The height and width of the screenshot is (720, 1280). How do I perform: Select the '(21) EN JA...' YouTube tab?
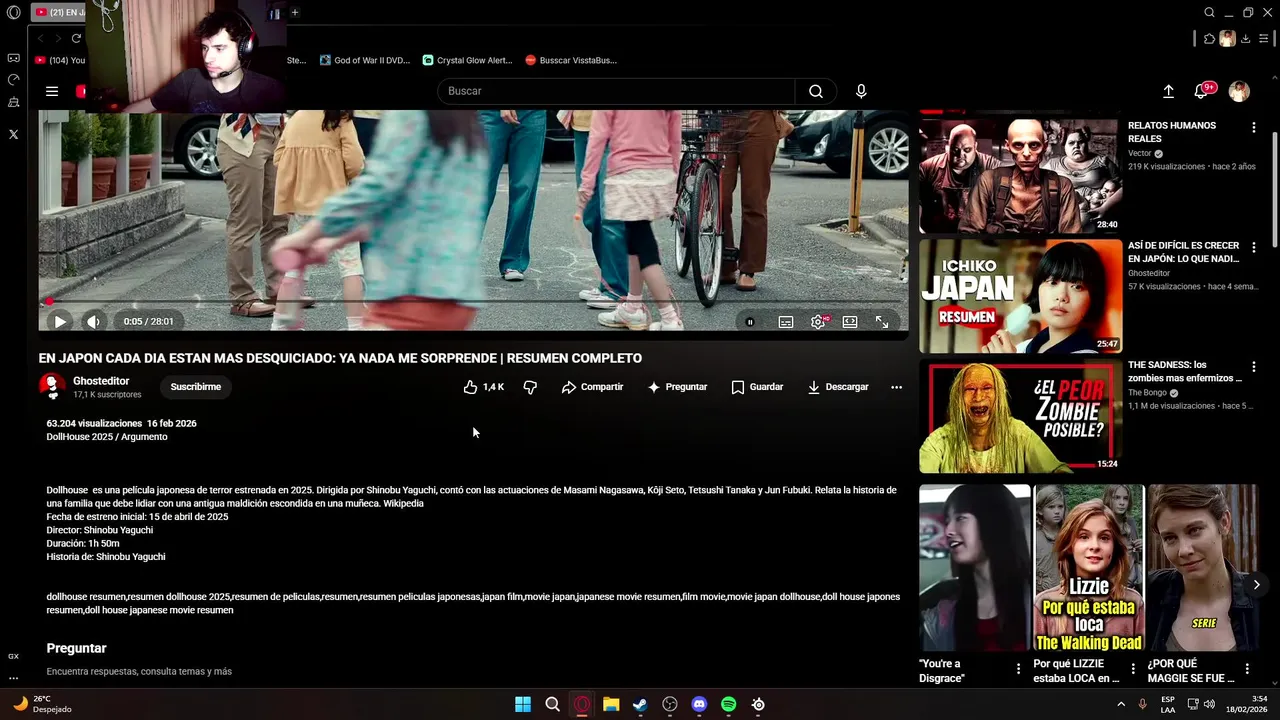point(60,12)
